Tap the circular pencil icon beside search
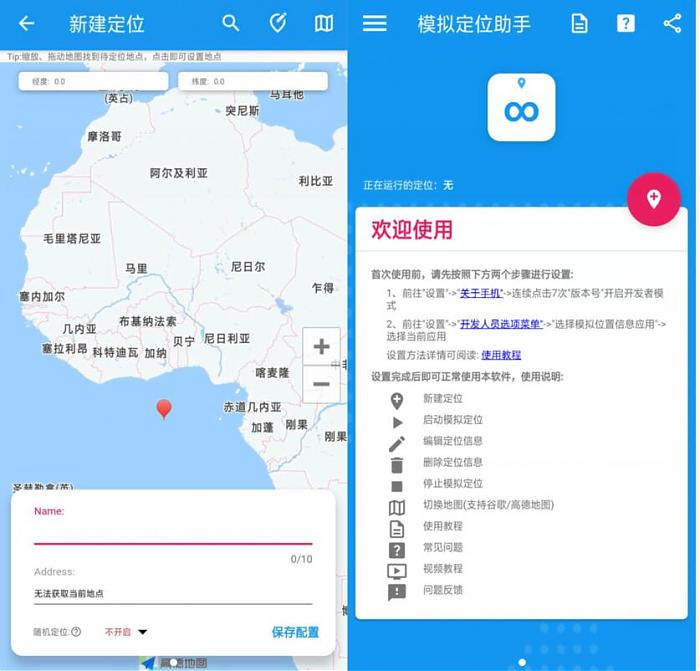700x671 pixels. (x=278, y=23)
